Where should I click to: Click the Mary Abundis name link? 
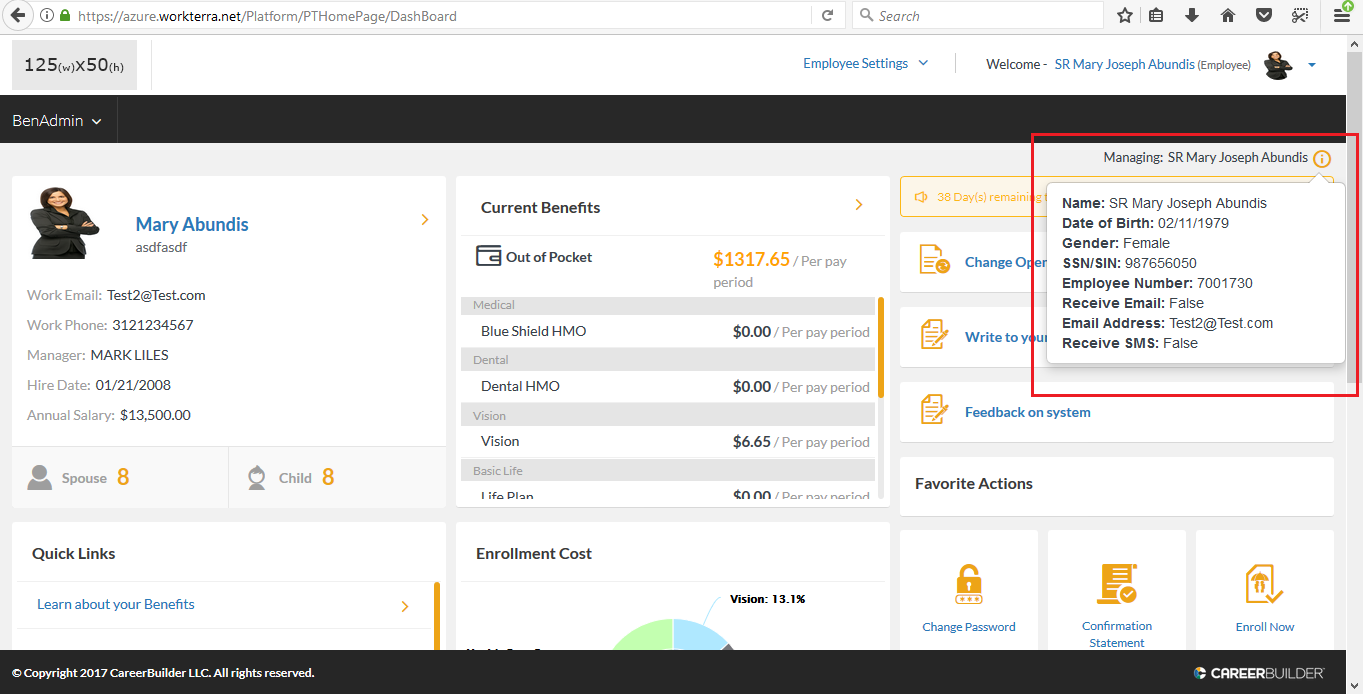pos(192,224)
